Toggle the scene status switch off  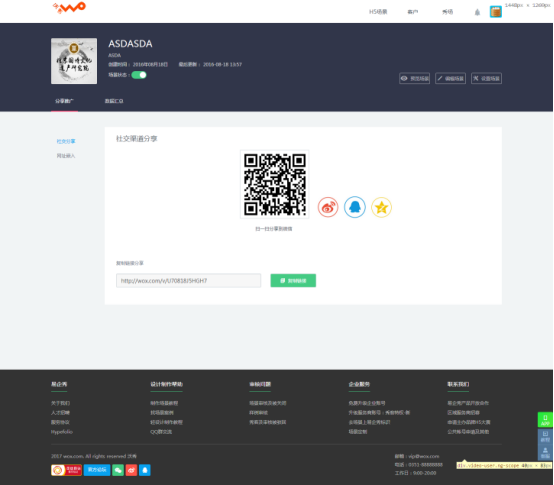[x=139, y=75]
